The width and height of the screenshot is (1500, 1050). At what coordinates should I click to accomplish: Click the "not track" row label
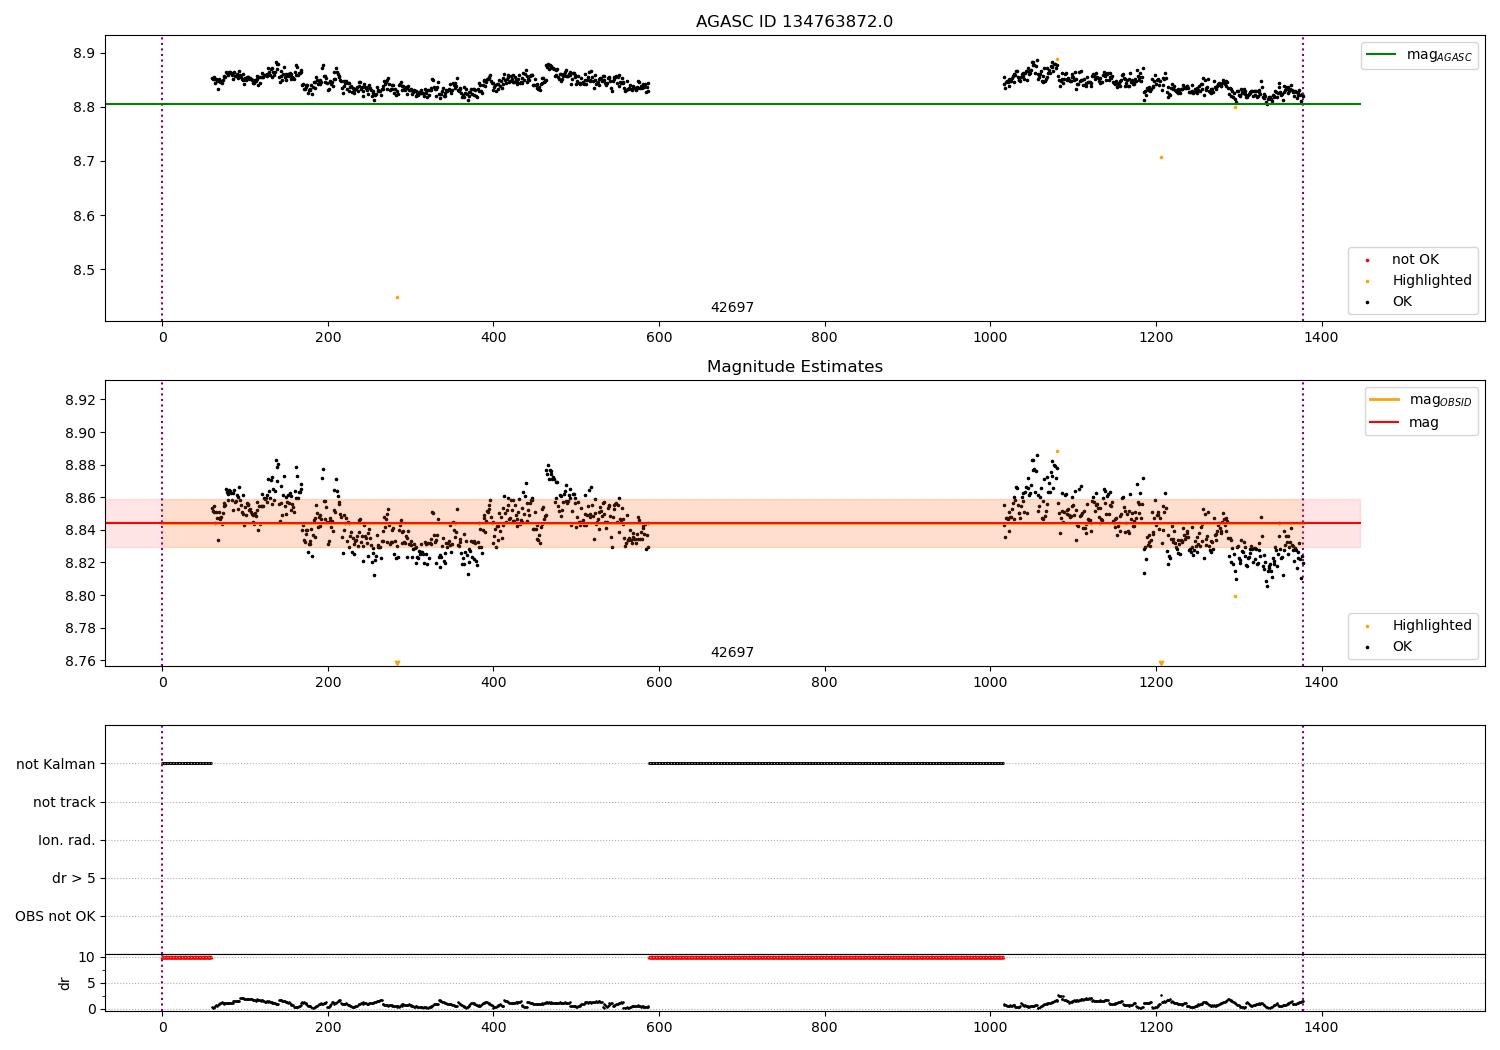[64, 802]
